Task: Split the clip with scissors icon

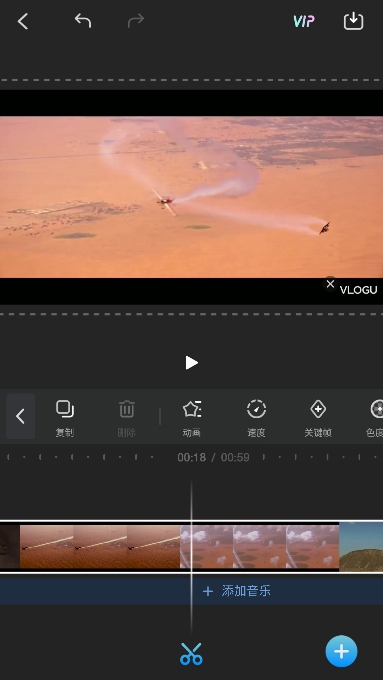Action: coord(191,654)
